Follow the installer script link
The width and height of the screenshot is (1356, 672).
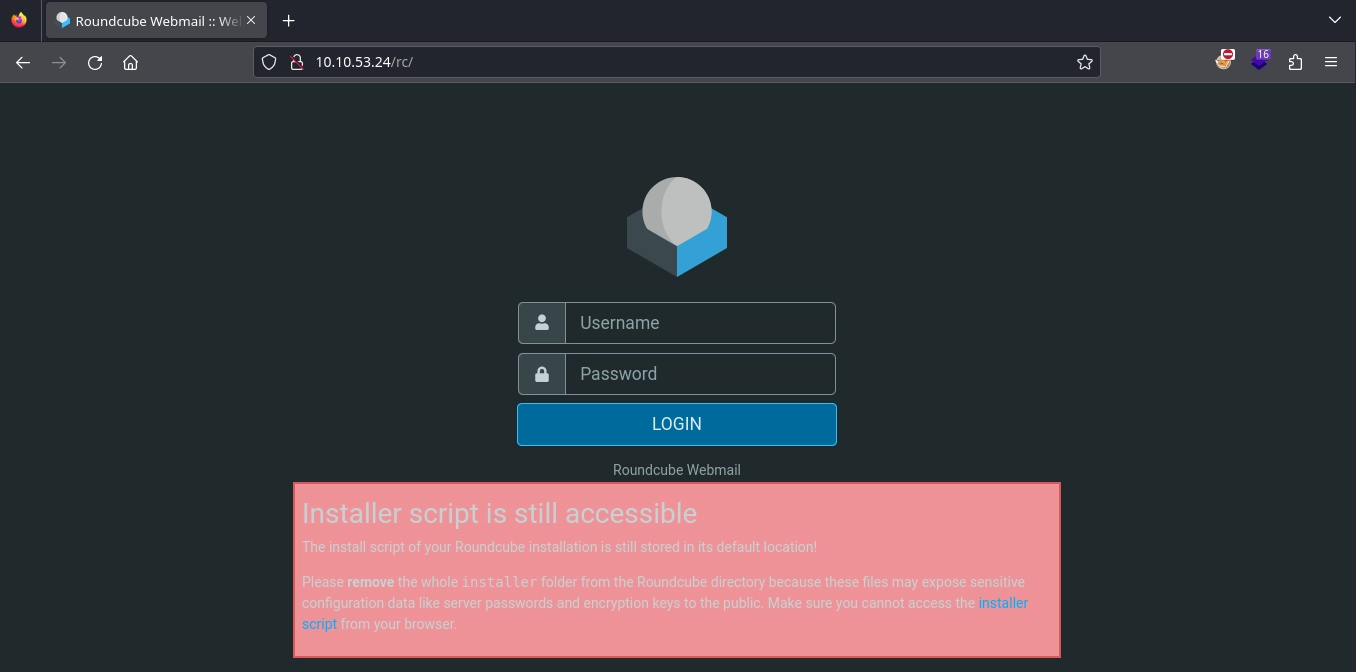click(x=1002, y=603)
